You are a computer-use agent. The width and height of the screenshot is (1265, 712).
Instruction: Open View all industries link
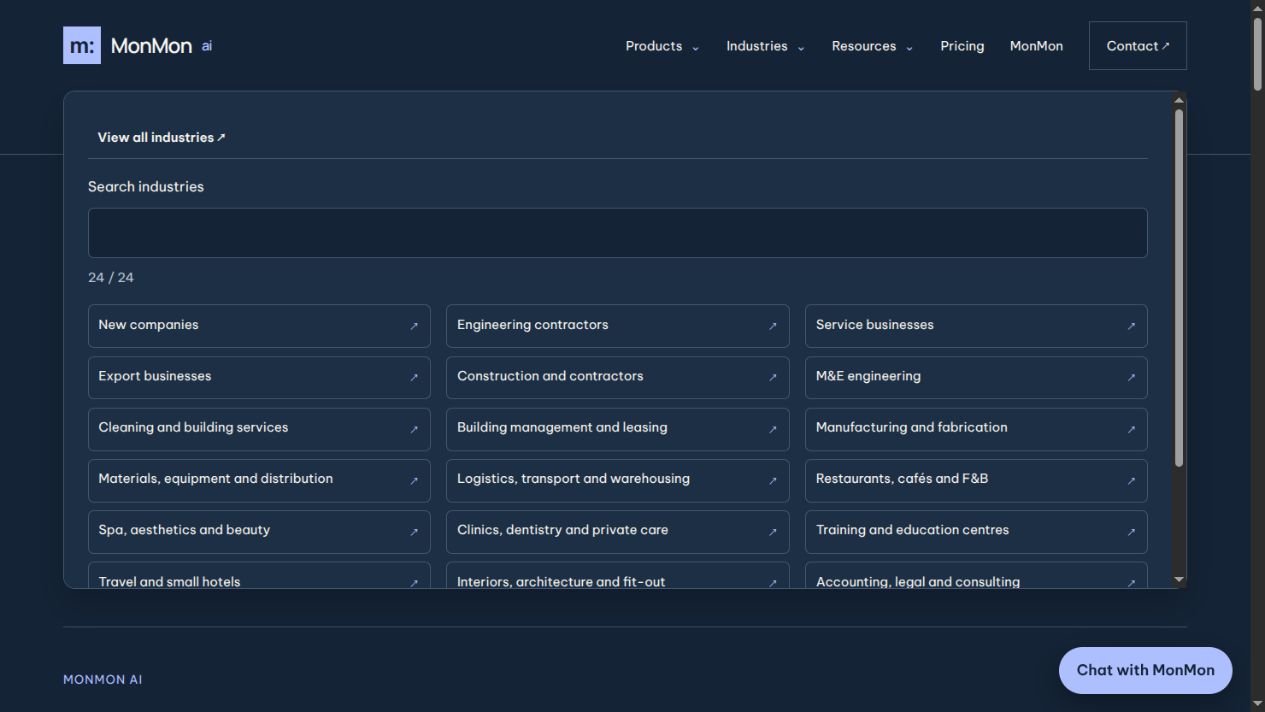click(x=162, y=137)
